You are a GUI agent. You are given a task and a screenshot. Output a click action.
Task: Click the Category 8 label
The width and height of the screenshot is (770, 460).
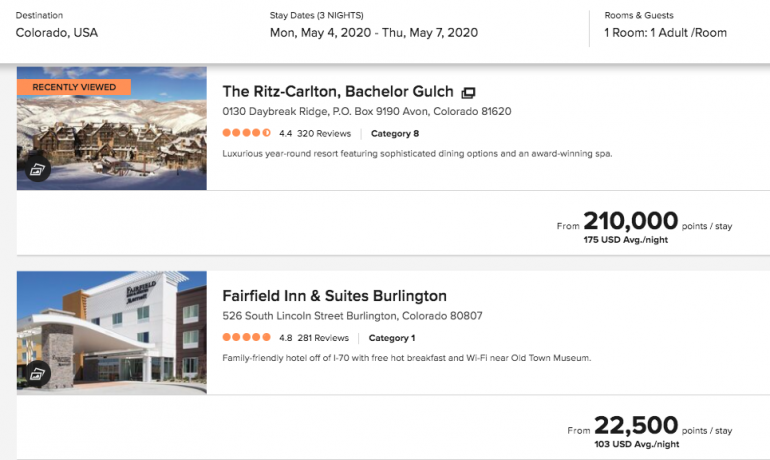395,133
